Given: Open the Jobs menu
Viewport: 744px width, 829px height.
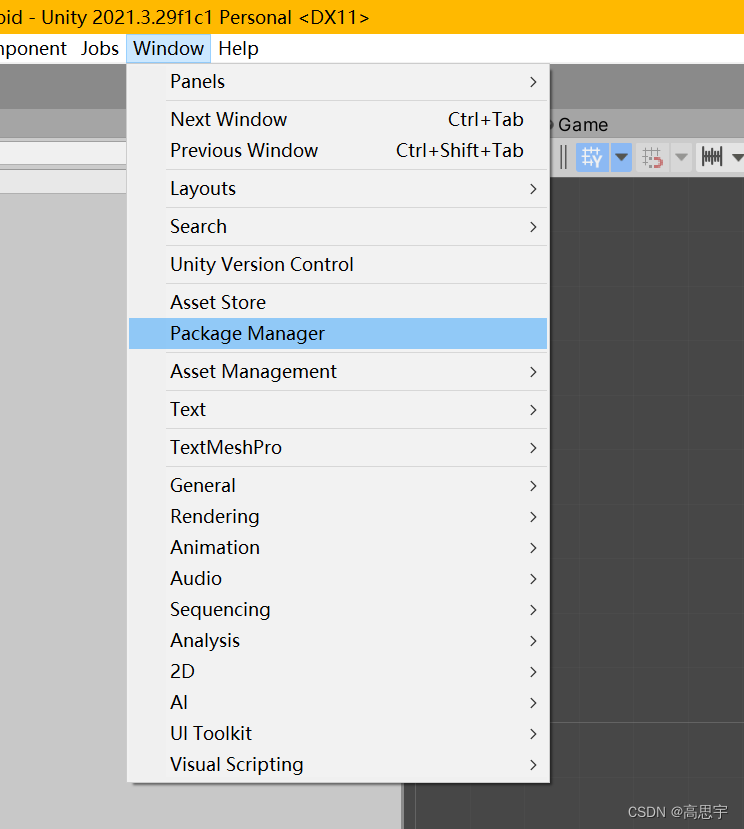Looking at the screenshot, I should [x=99, y=49].
